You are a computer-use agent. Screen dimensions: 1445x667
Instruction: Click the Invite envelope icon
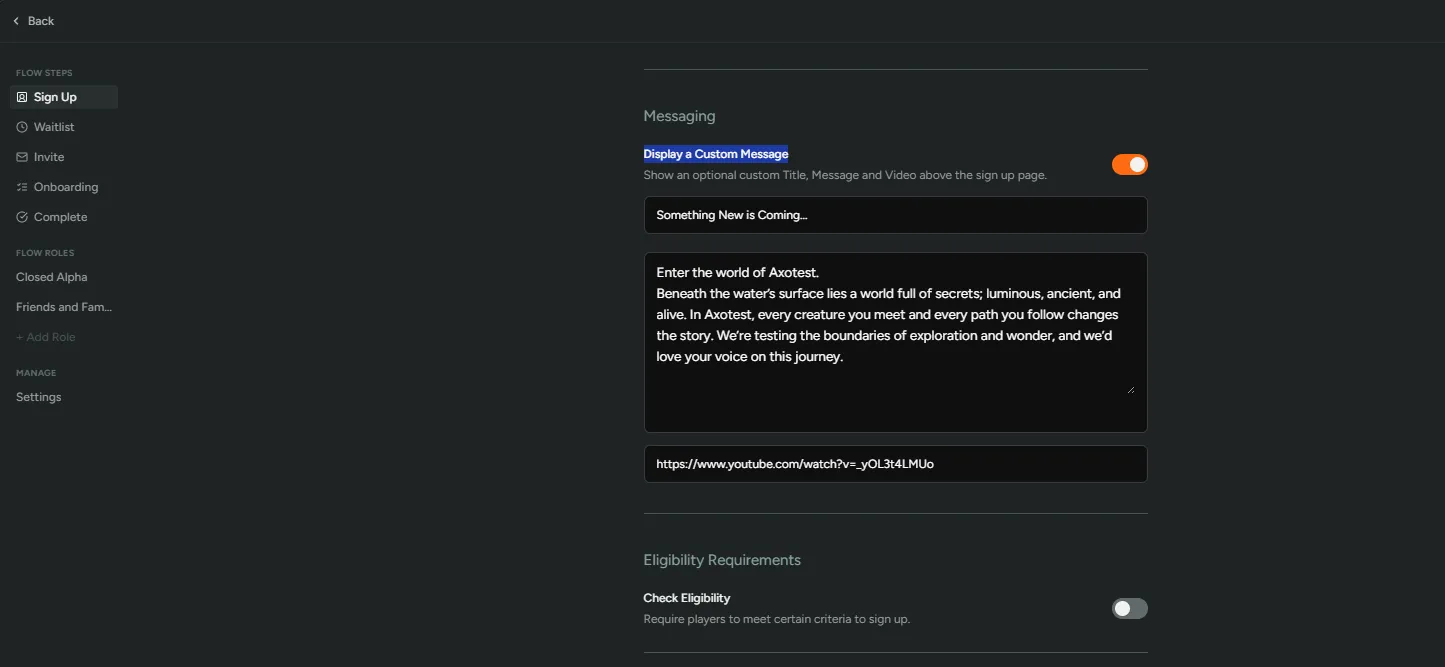[x=21, y=156]
